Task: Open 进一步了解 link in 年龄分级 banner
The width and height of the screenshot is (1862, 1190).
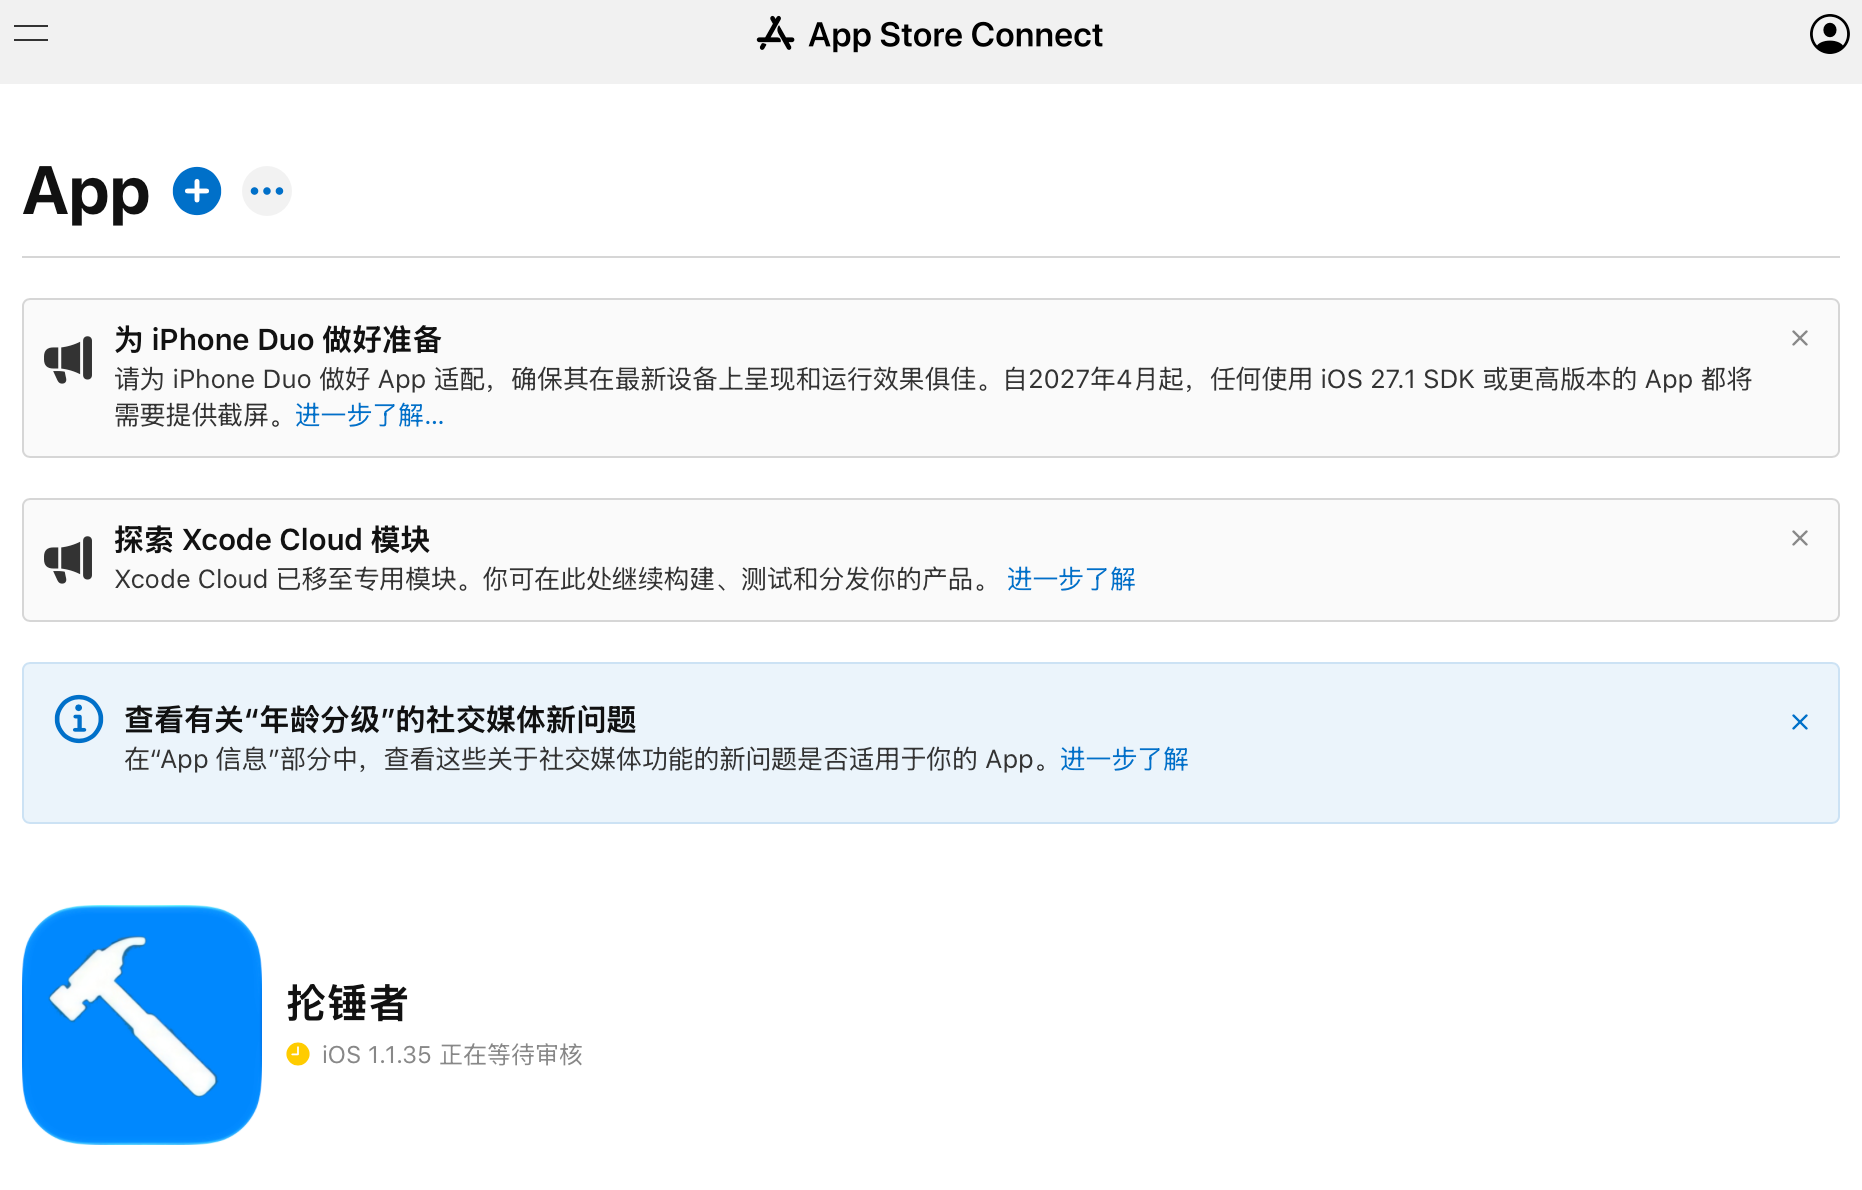Action: [1124, 759]
